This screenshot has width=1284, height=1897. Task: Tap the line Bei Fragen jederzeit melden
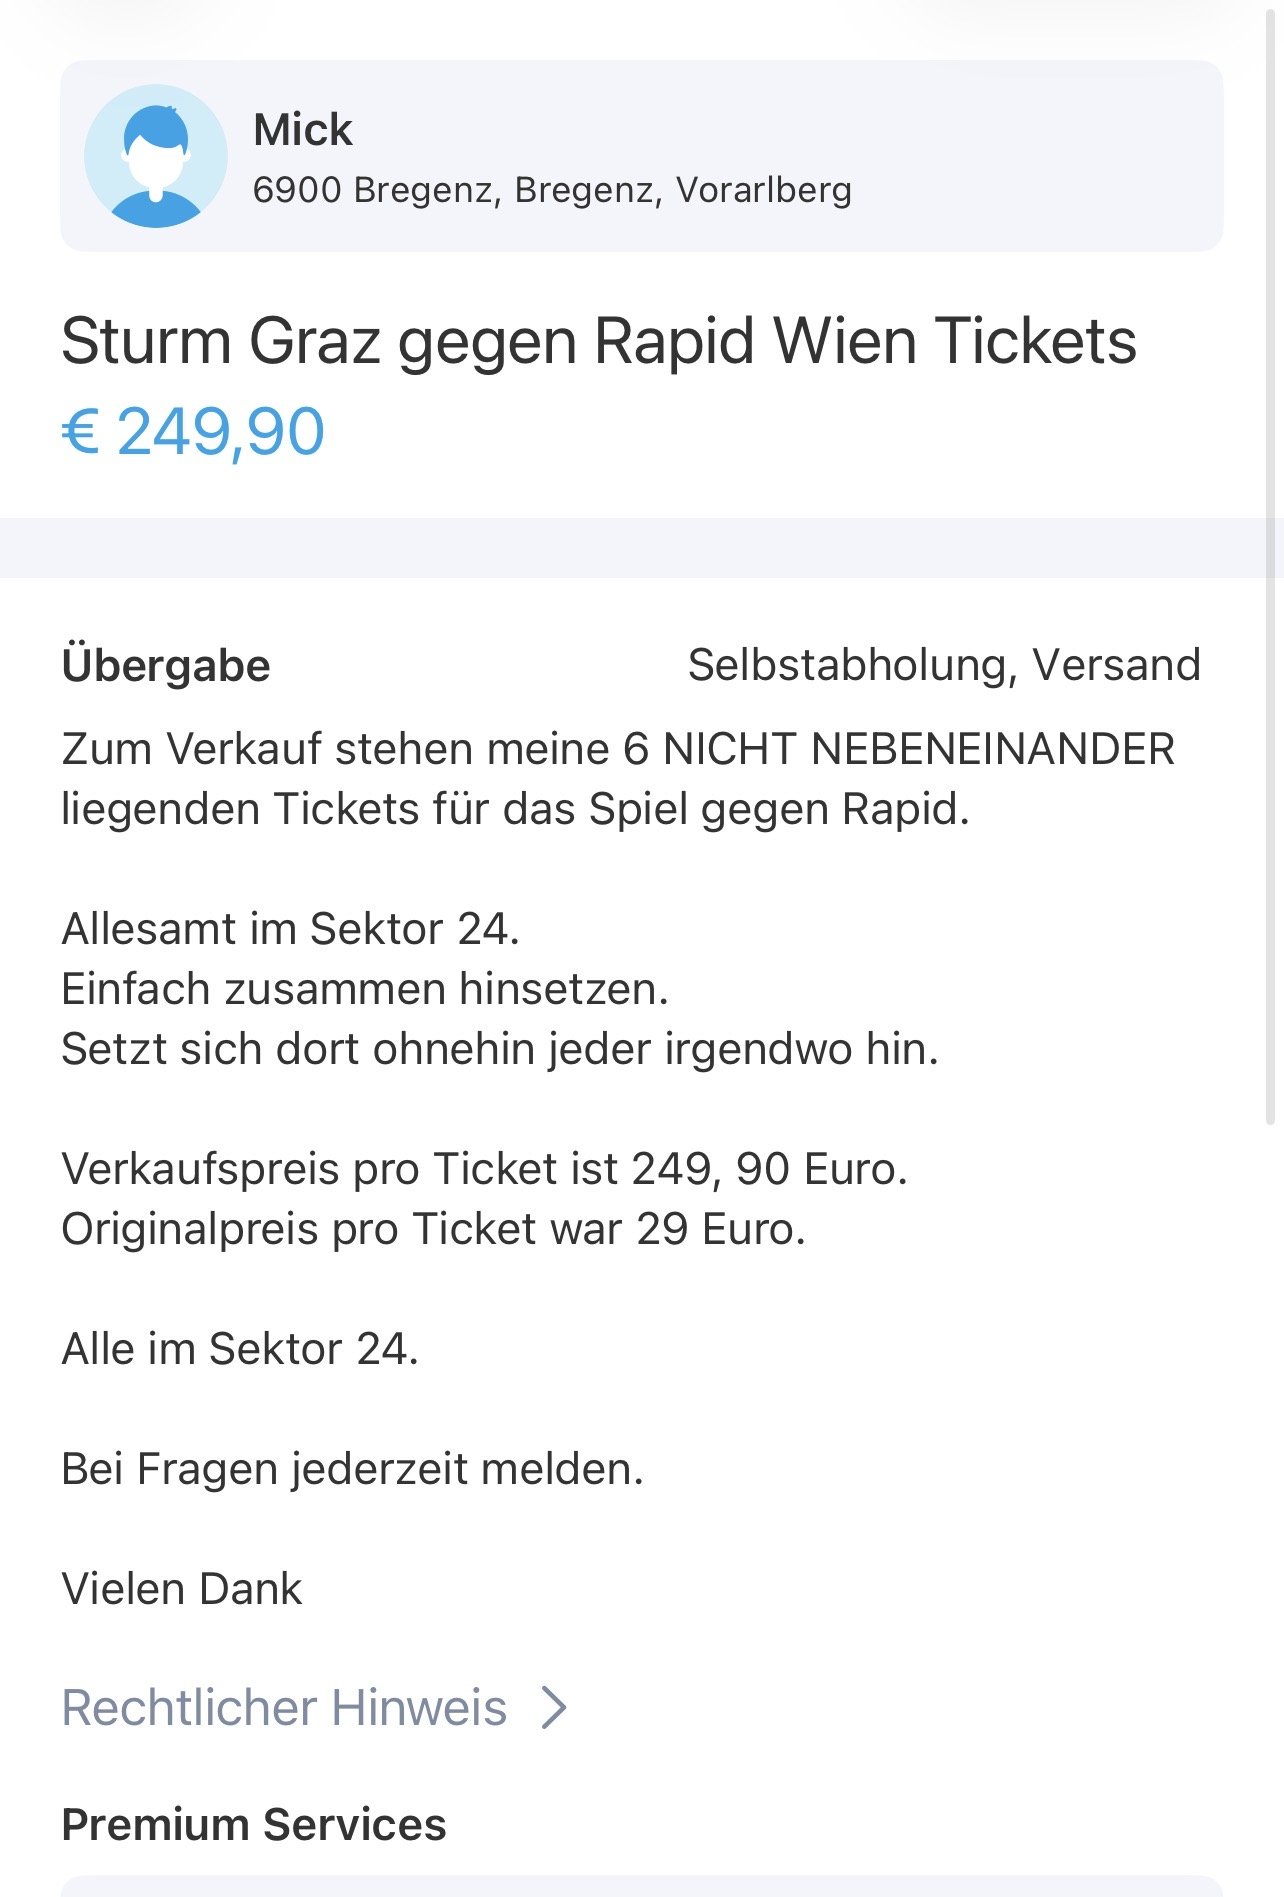352,1469
